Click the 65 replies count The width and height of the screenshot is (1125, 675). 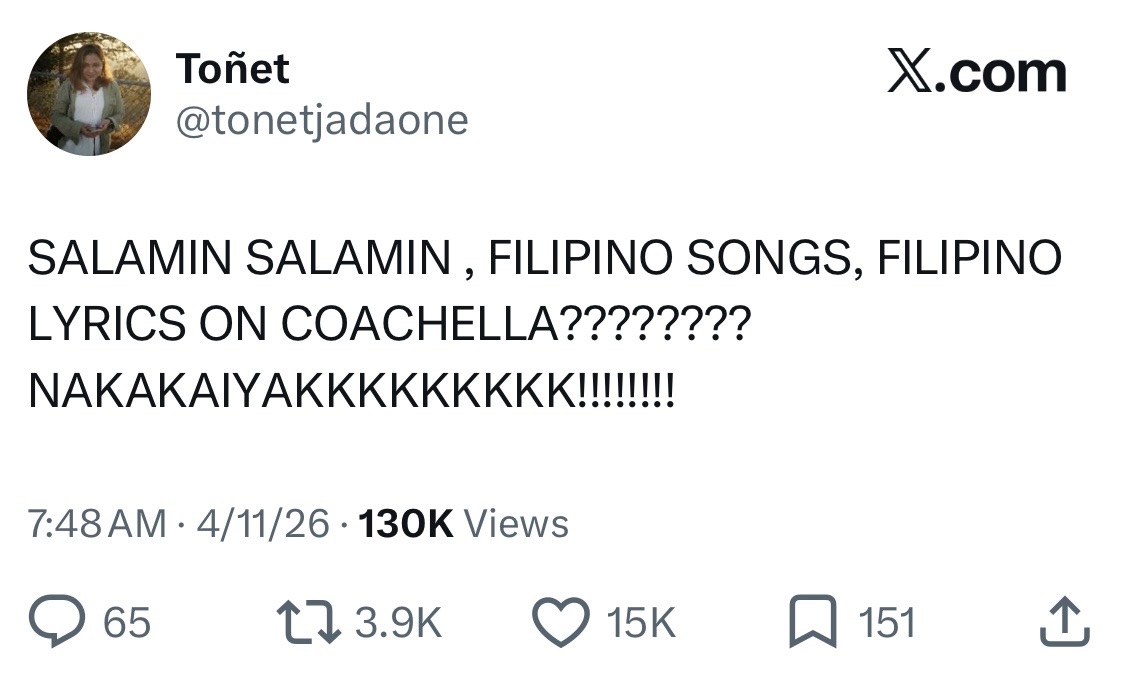pyautogui.click(x=128, y=623)
